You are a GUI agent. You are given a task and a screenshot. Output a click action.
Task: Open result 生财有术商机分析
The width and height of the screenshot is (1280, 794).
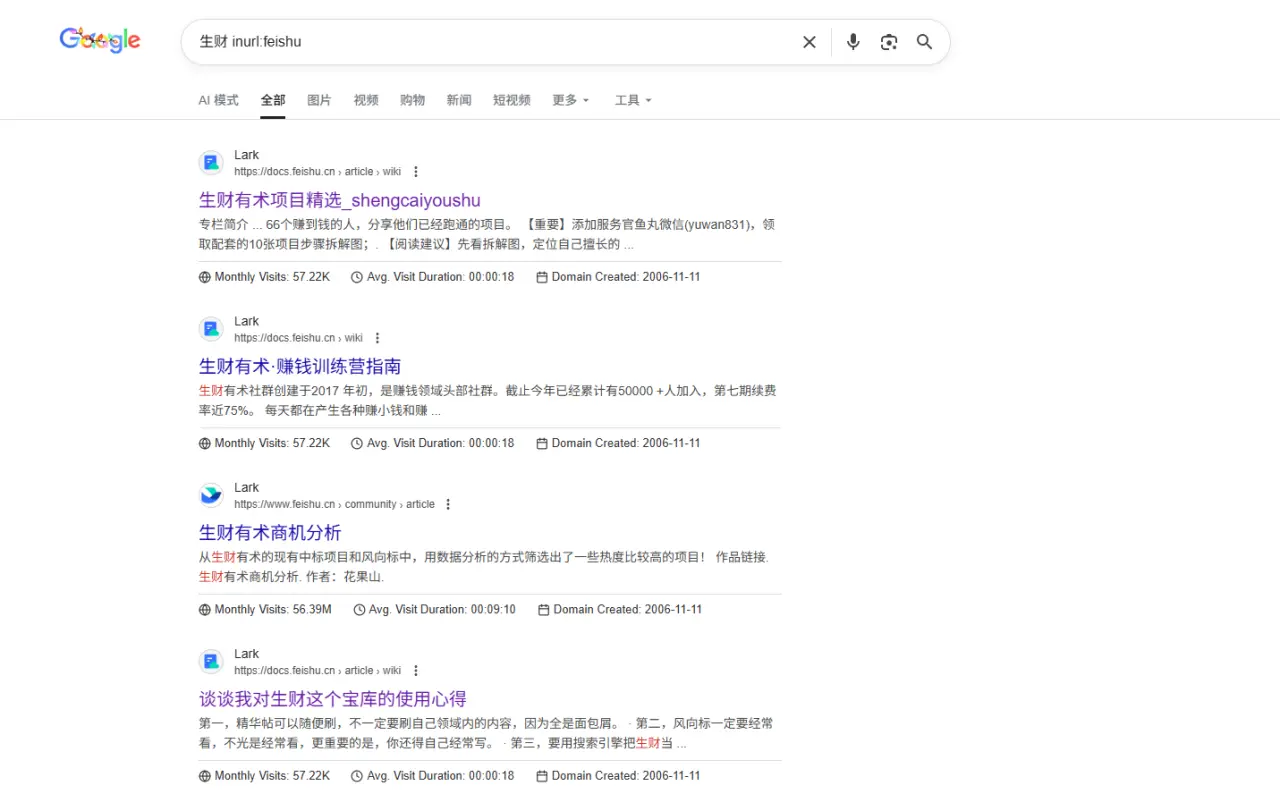pos(270,532)
